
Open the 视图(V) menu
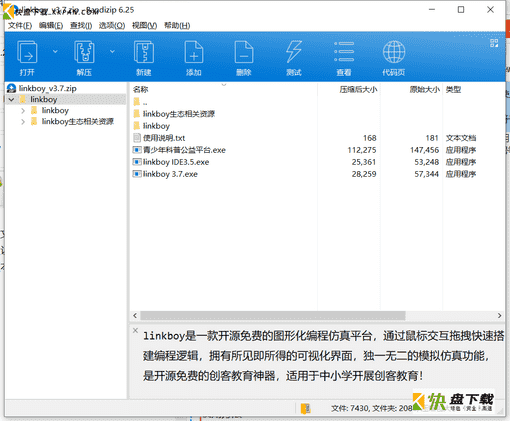[144, 25]
